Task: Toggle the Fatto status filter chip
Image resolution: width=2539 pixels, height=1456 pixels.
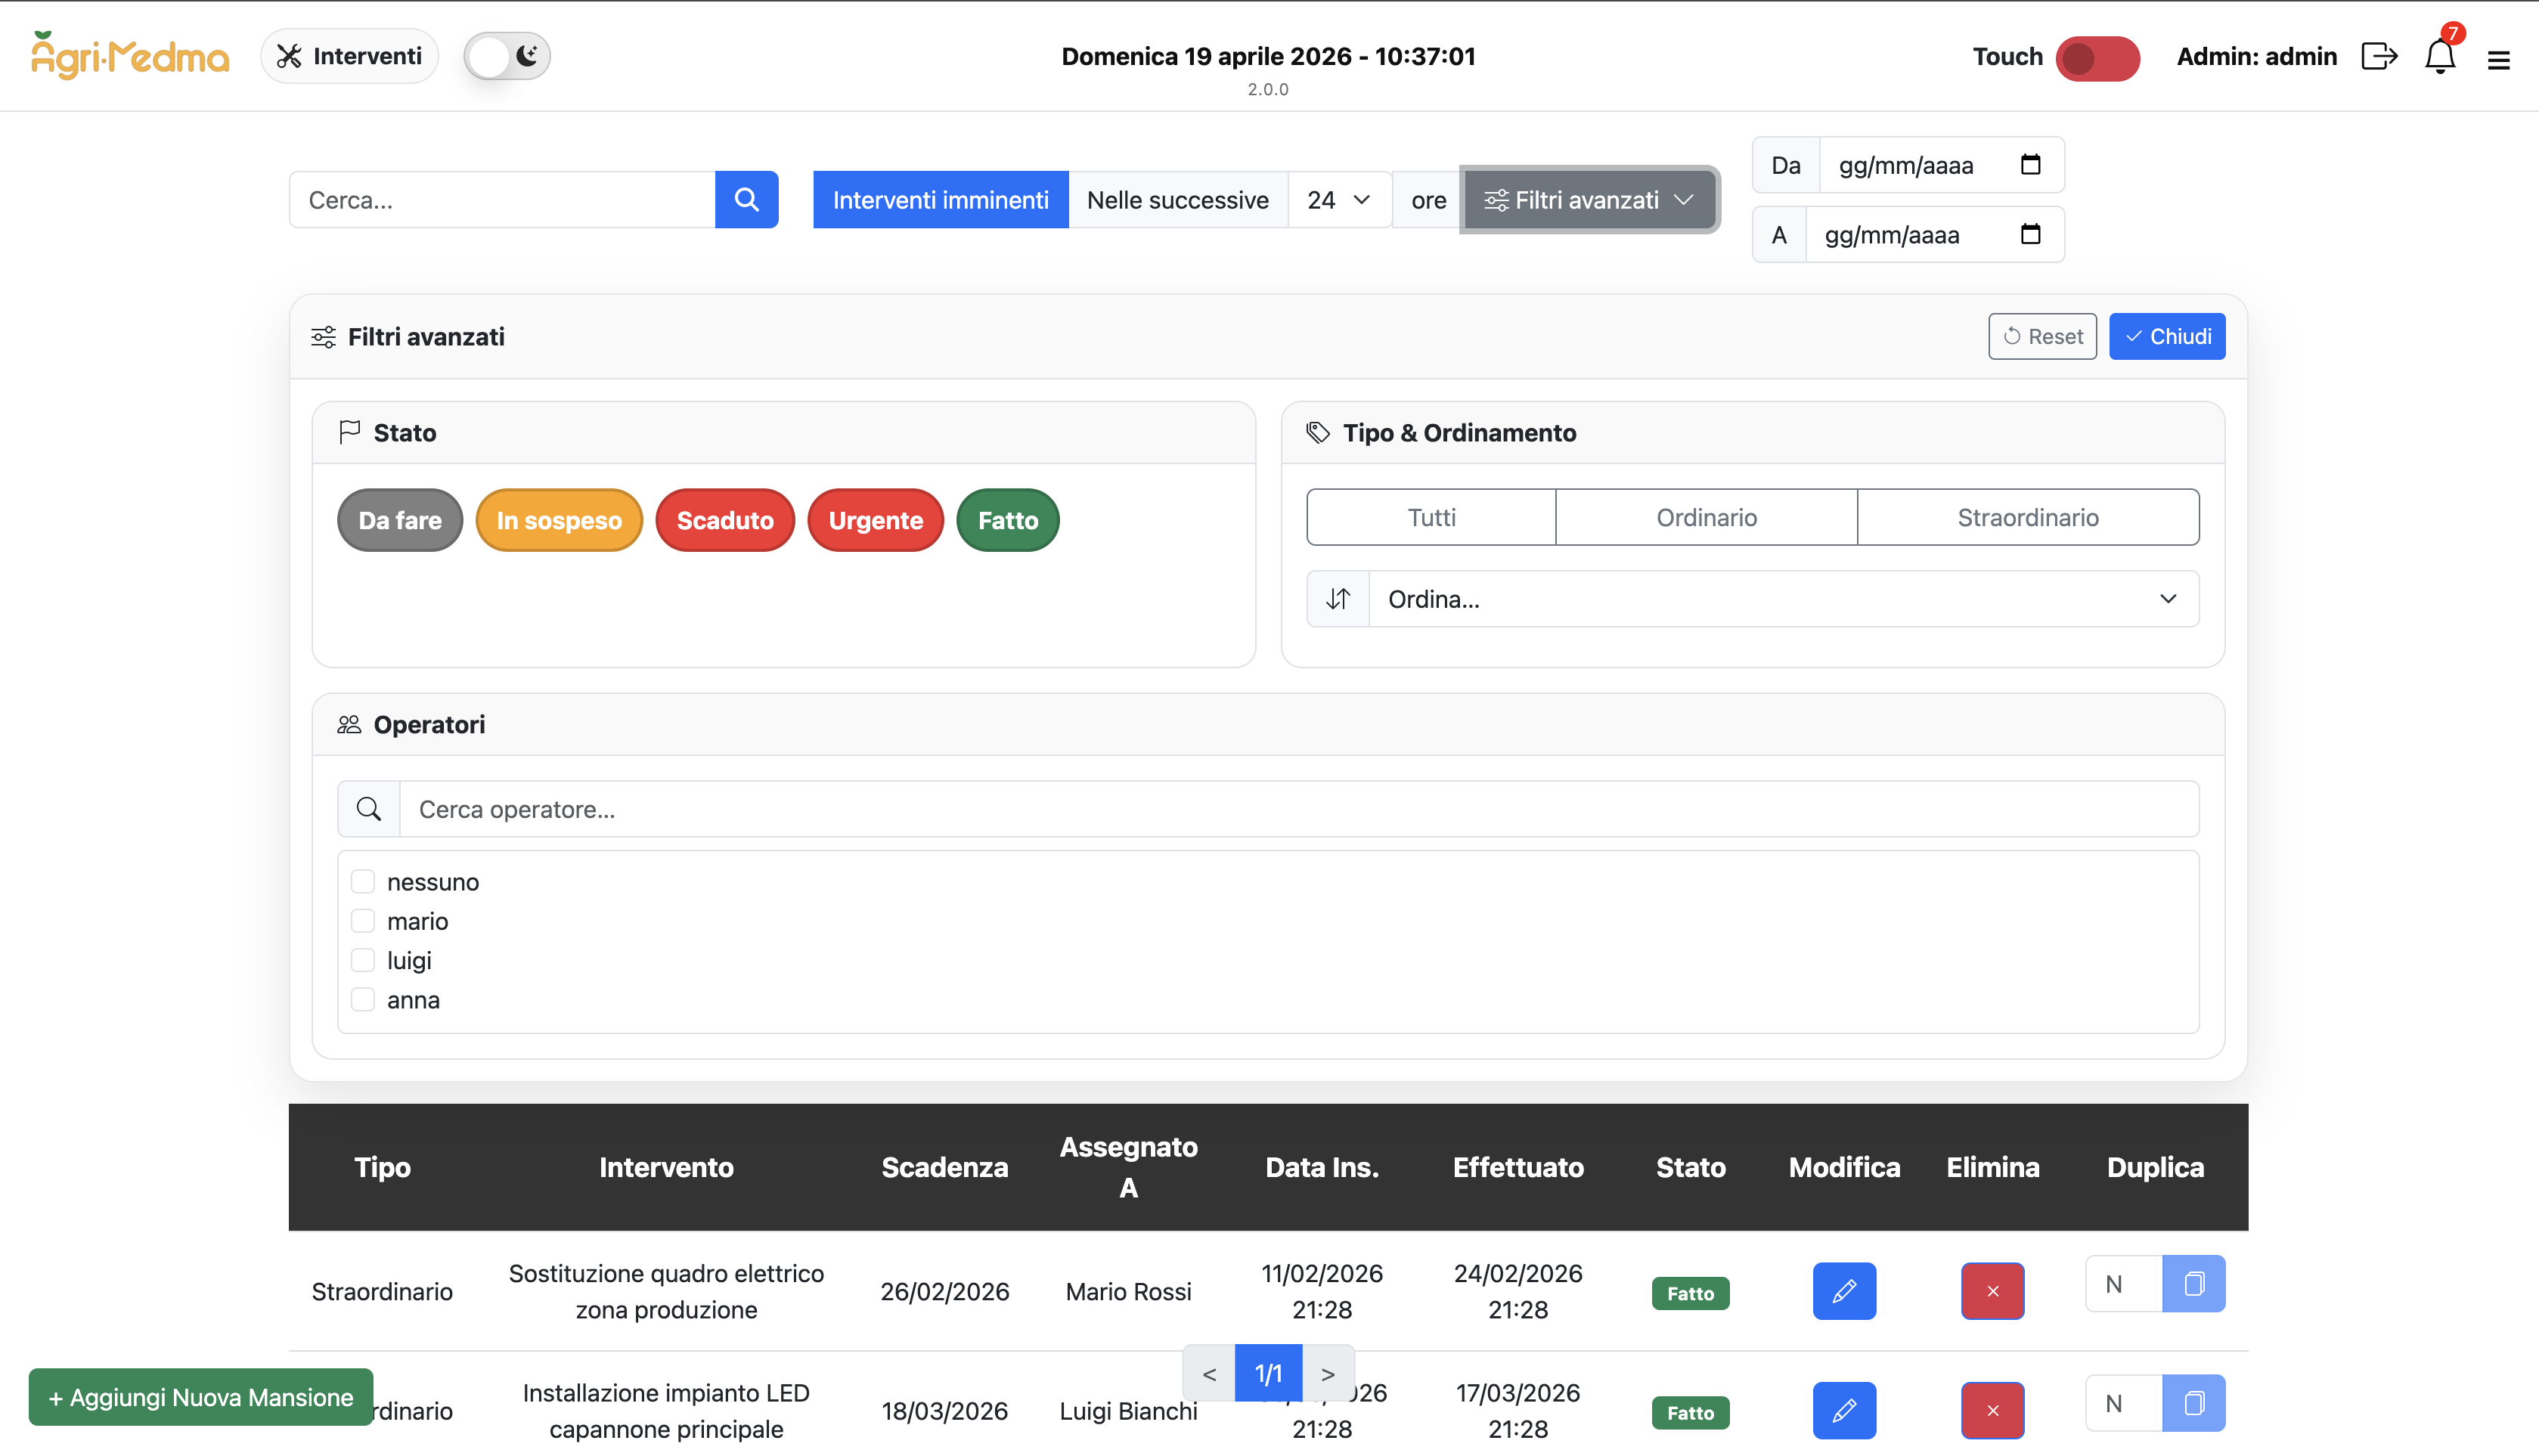Action: (1008, 520)
